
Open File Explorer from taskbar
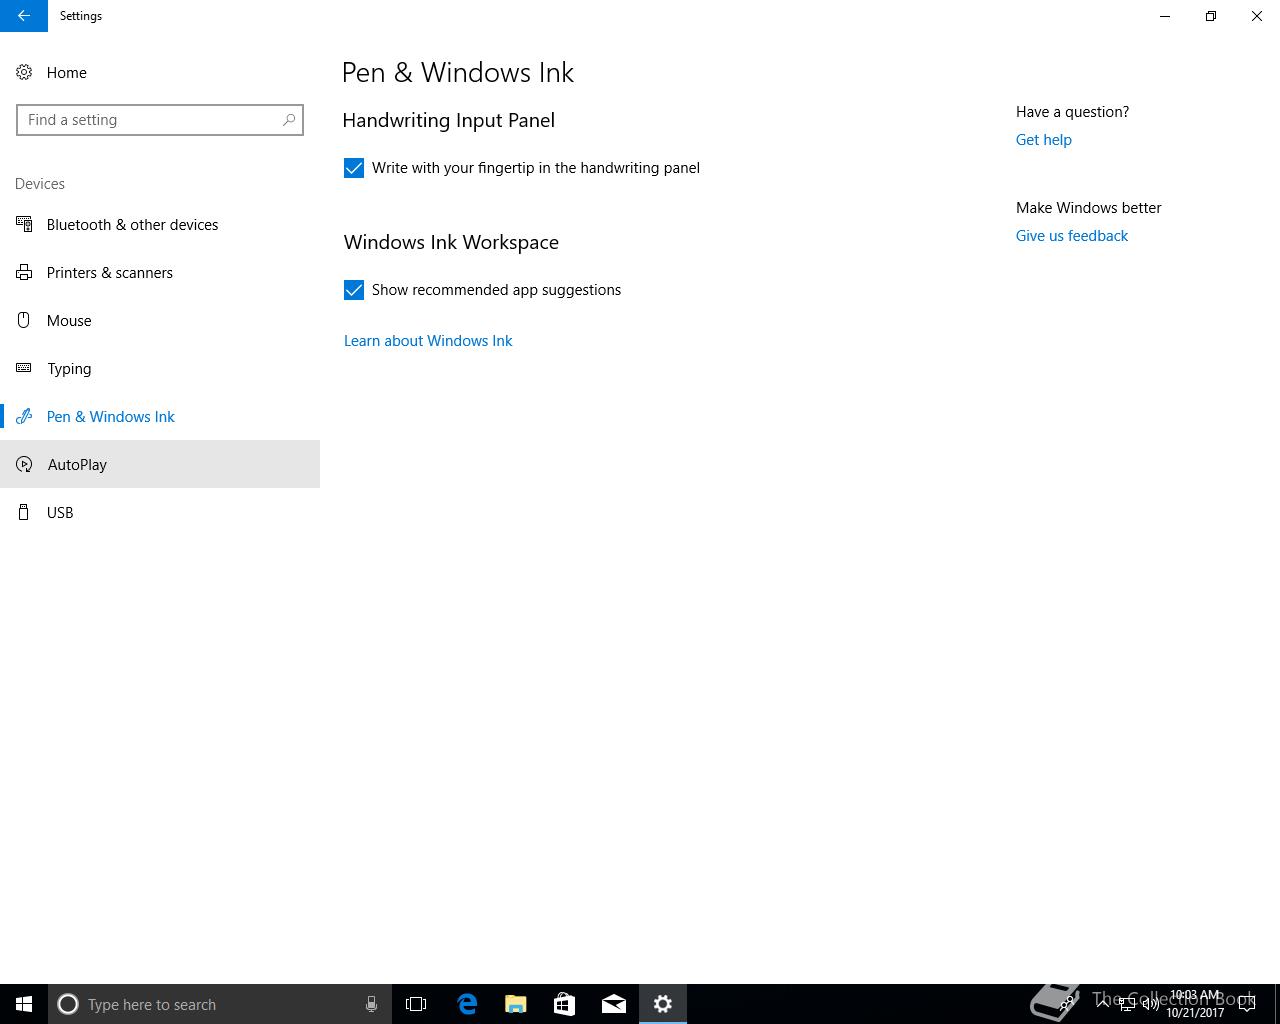[x=516, y=1004]
